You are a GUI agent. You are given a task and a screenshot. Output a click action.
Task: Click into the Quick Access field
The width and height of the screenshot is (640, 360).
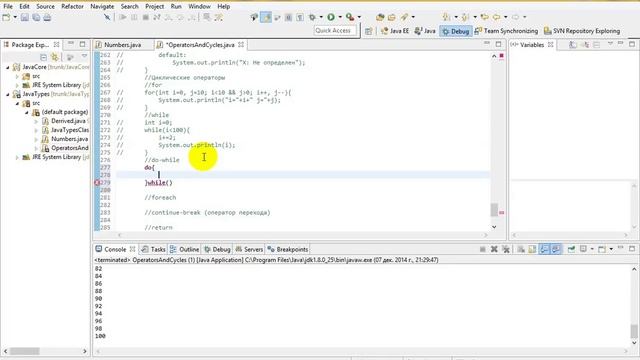tap(335, 31)
